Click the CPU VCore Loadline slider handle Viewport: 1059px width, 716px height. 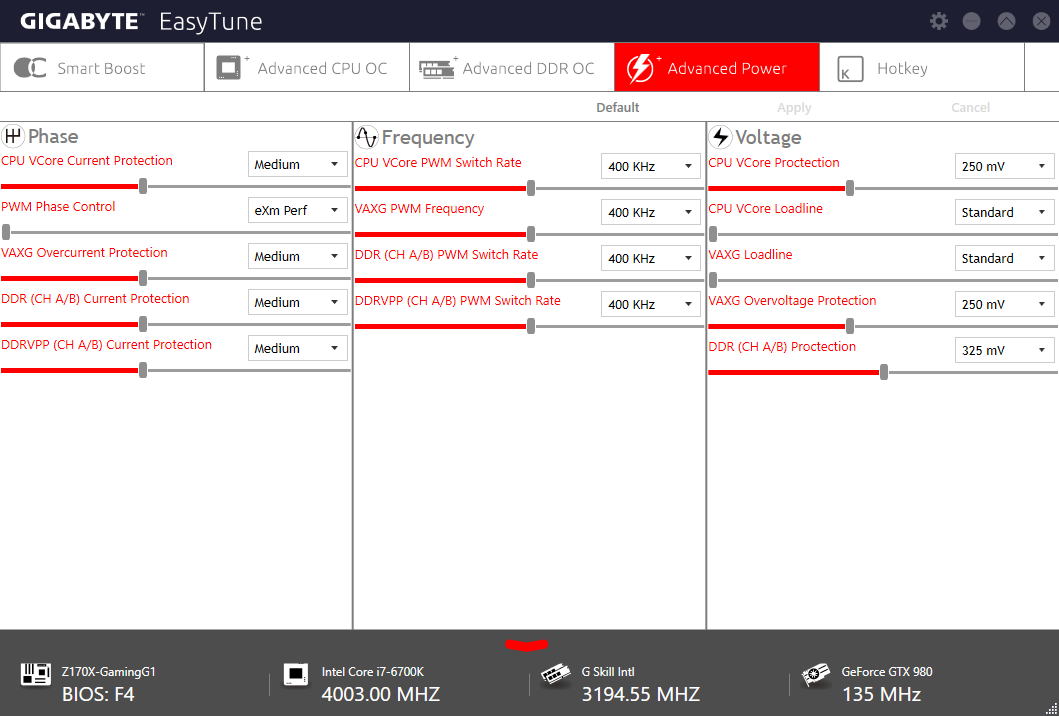[x=713, y=234]
